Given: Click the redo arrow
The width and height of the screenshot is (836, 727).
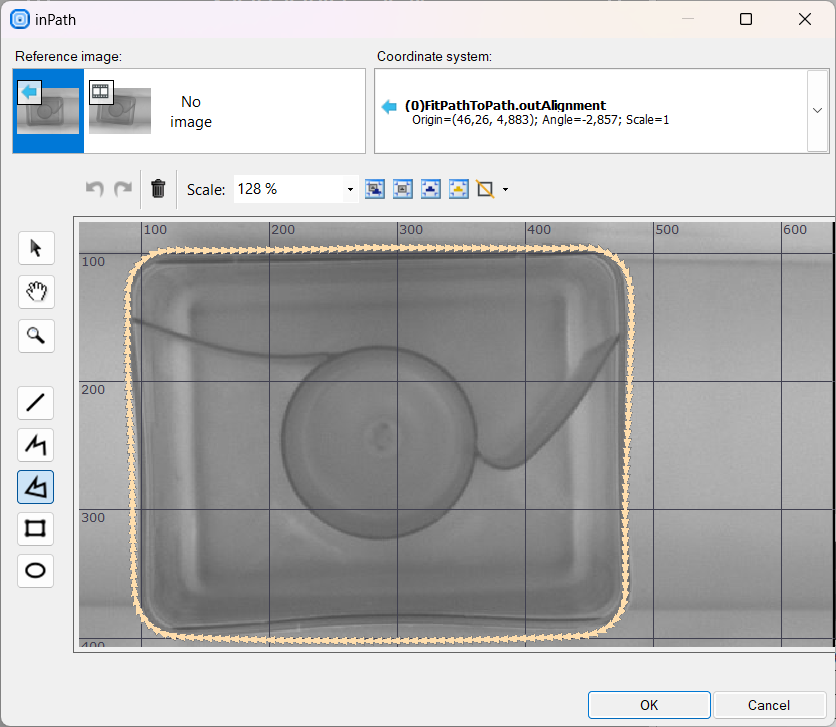Looking at the screenshot, I should point(122,188).
